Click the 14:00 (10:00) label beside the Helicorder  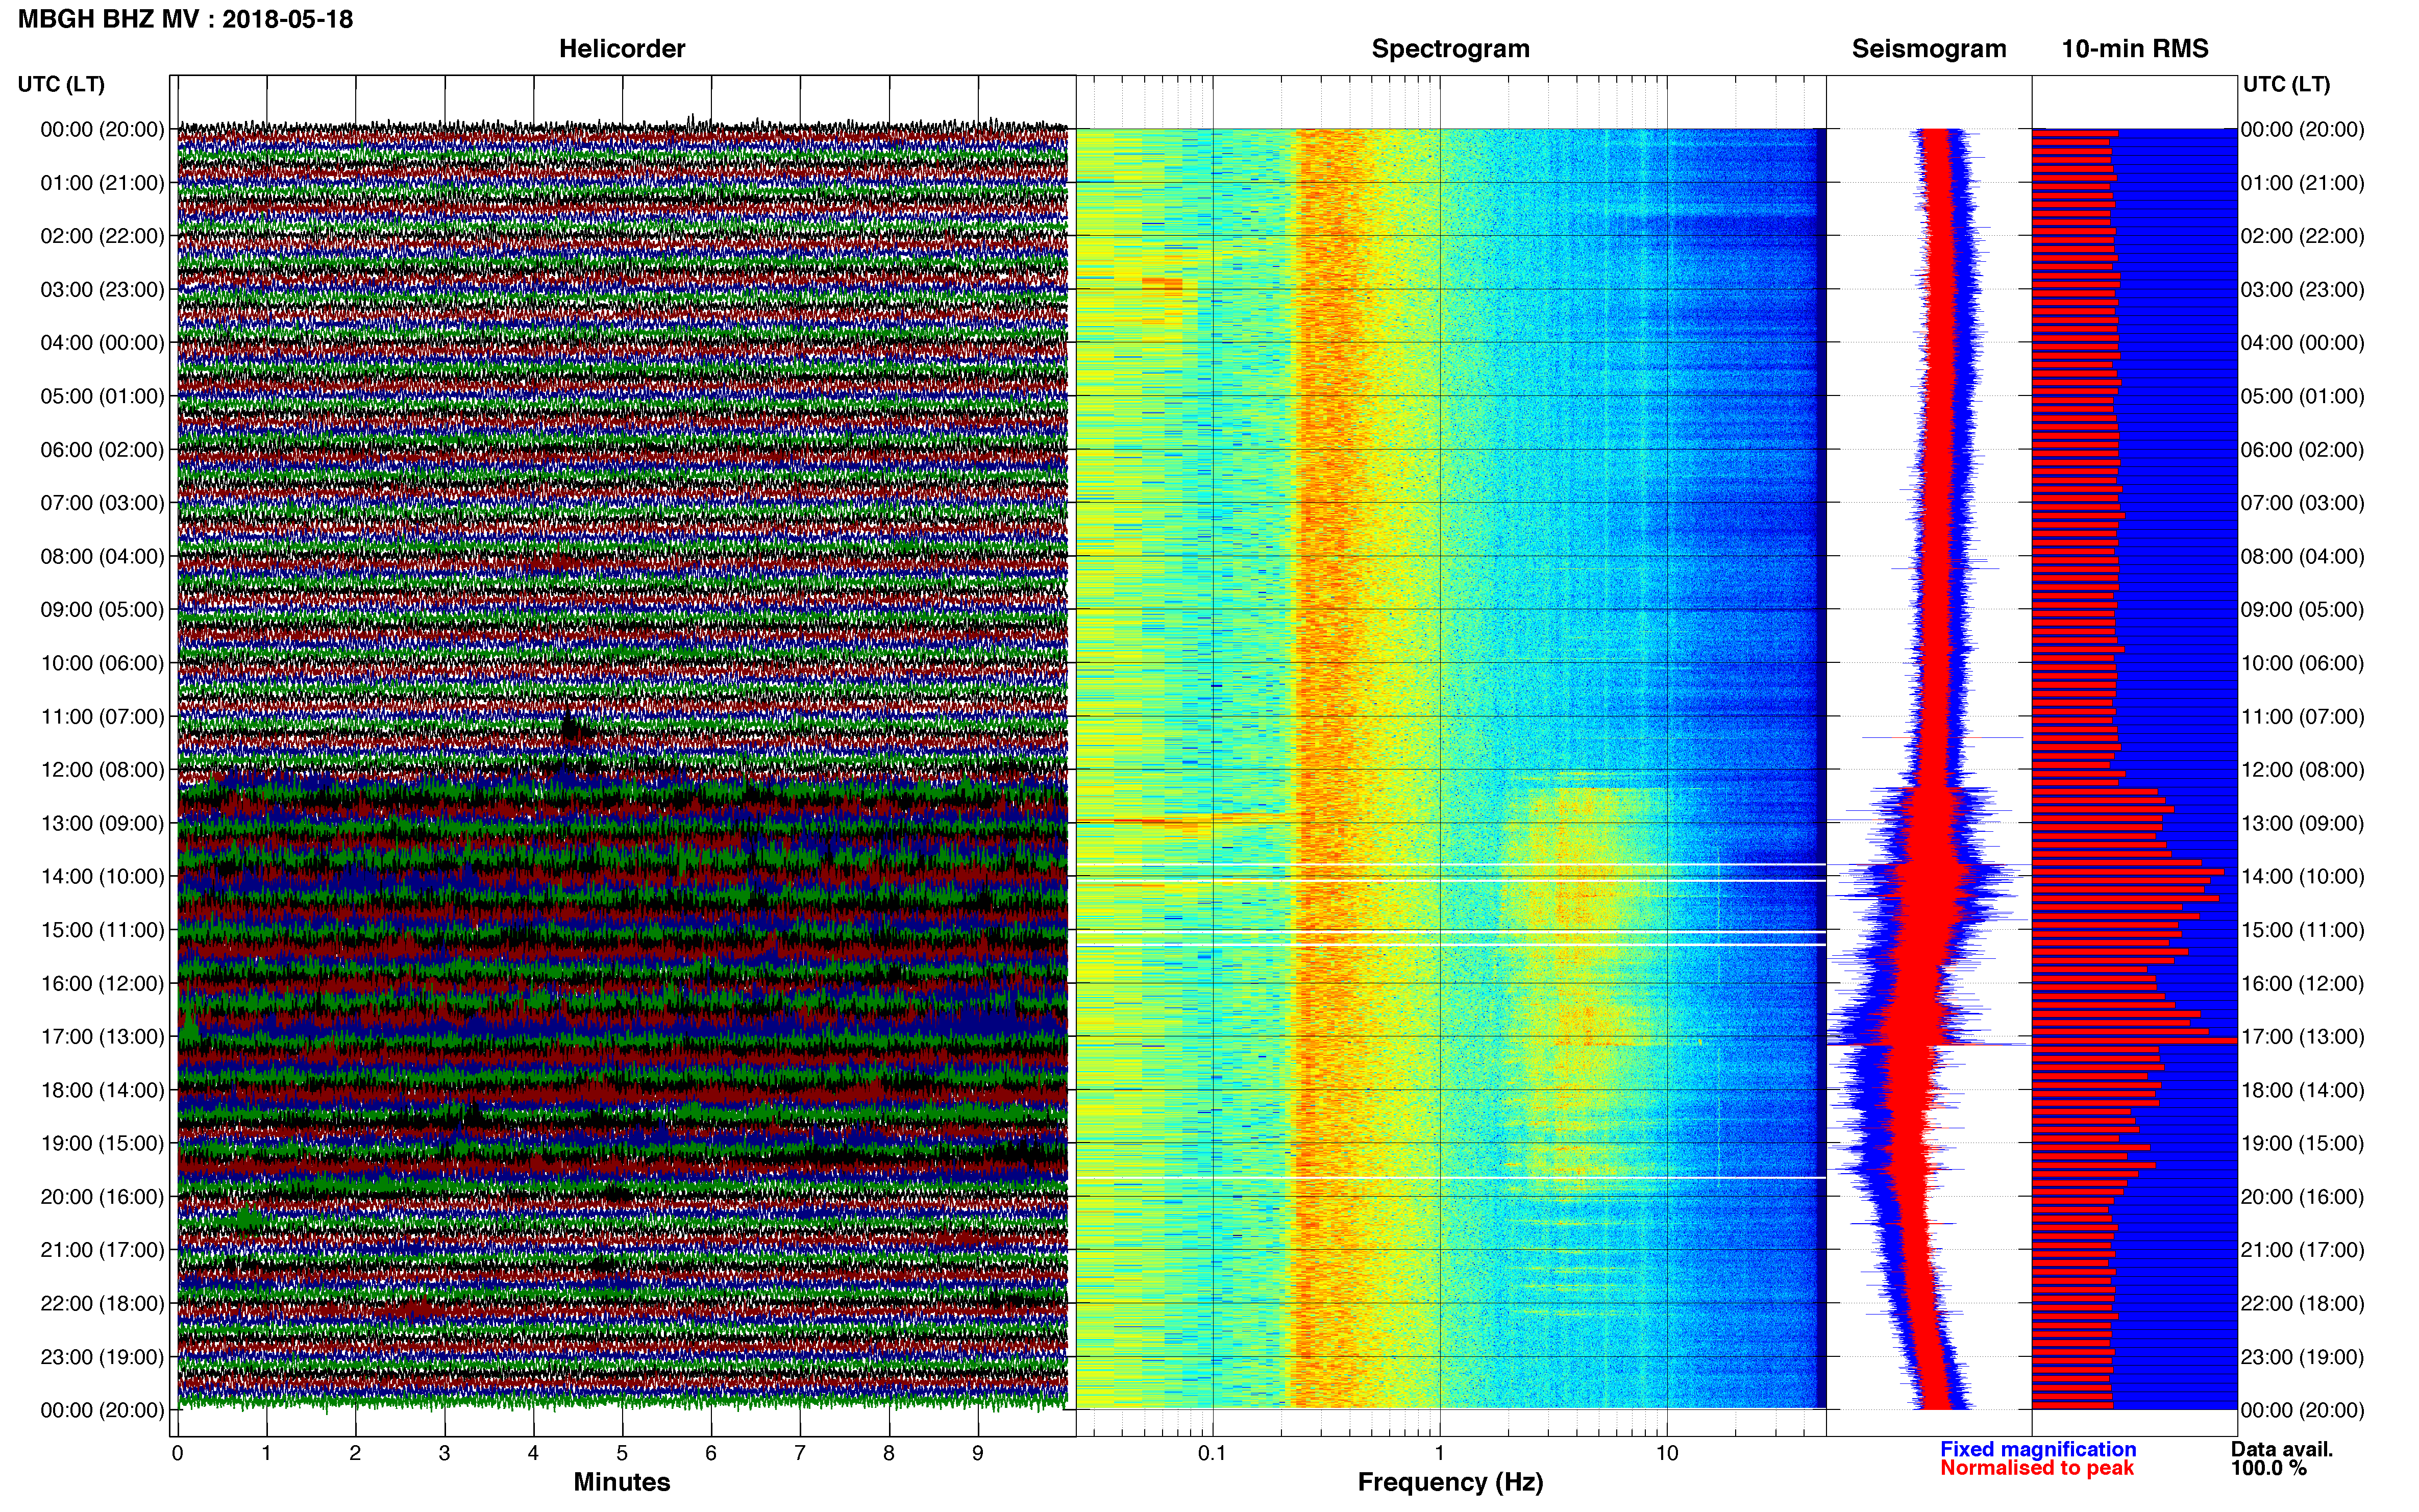(x=102, y=877)
